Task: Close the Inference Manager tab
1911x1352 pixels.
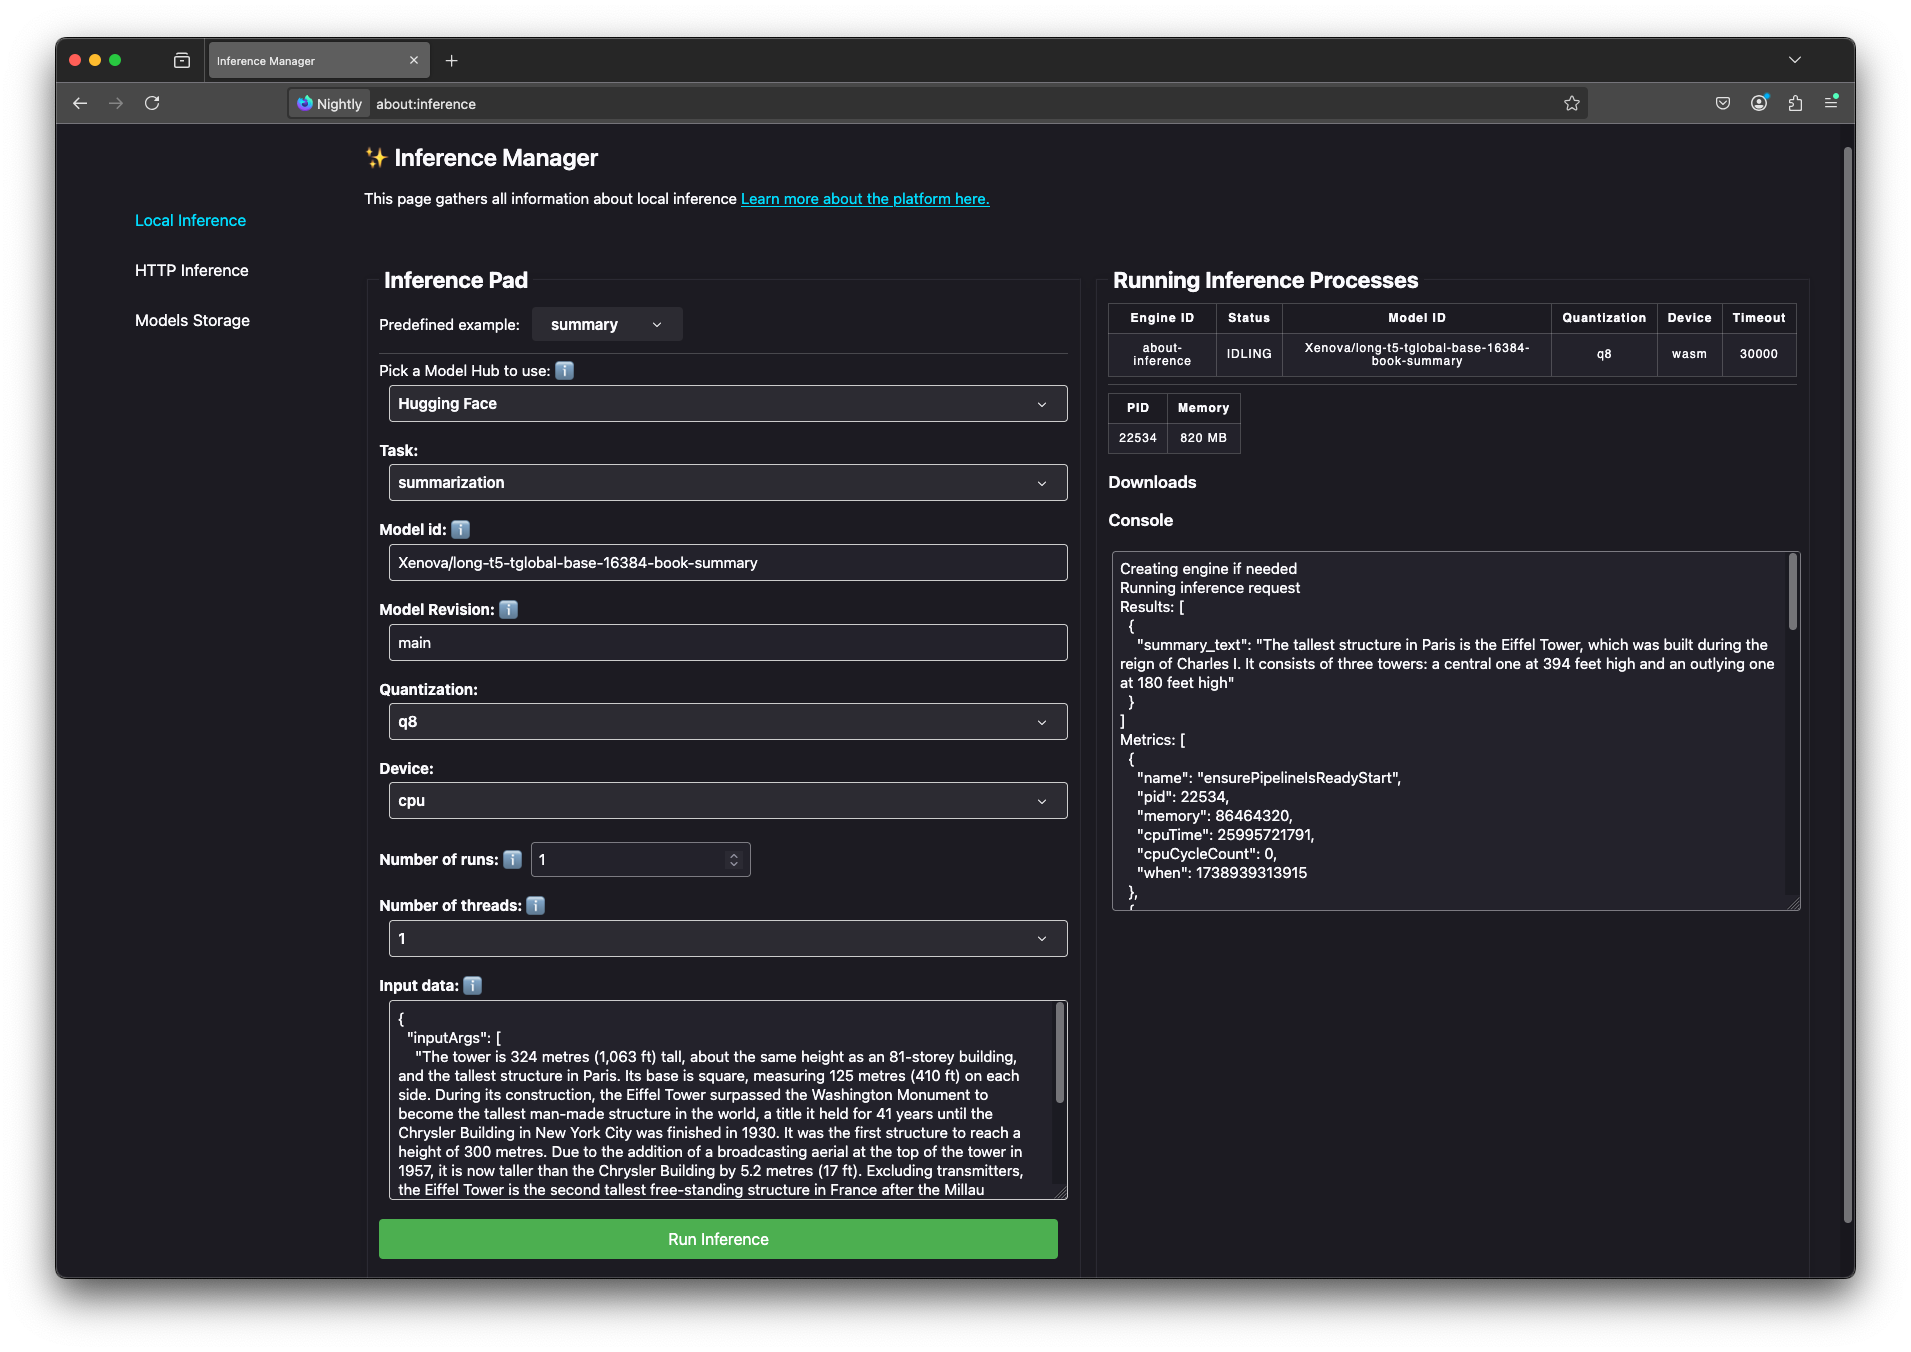Action: 414,60
